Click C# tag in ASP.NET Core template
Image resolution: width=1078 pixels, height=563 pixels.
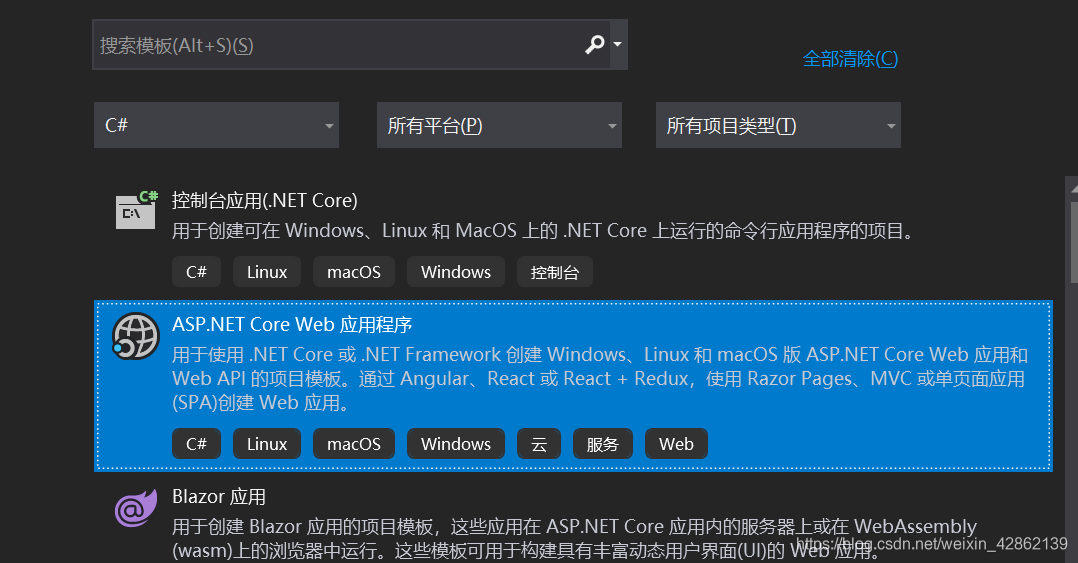click(196, 443)
